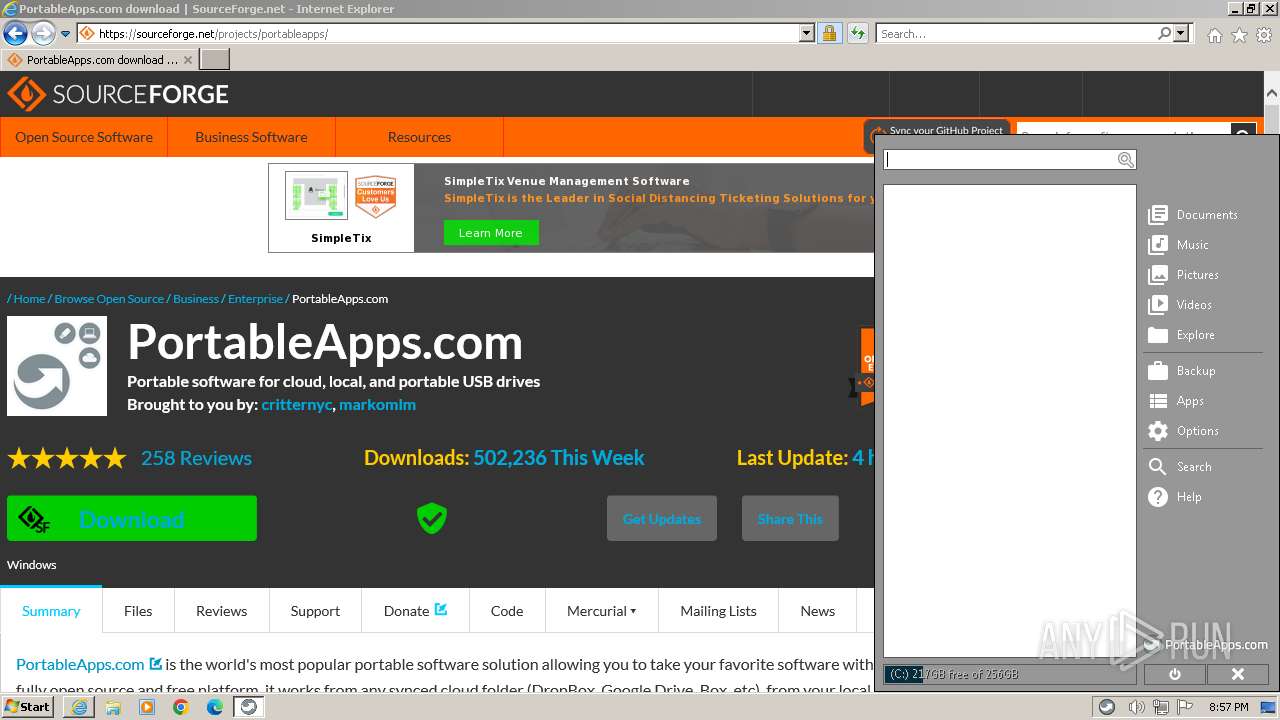1280x720 pixels.
Task: Switch to the Support tab
Action: point(315,611)
